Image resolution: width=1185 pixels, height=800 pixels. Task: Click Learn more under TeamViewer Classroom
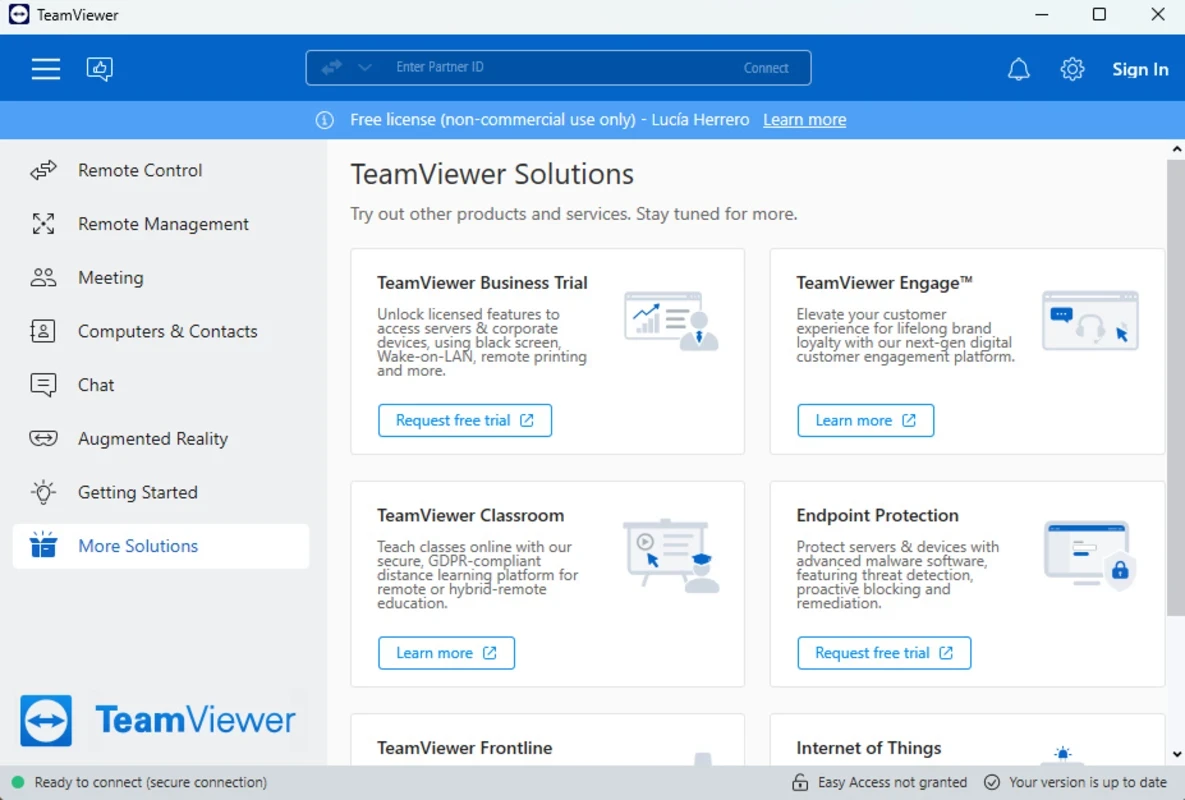coord(446,653)
